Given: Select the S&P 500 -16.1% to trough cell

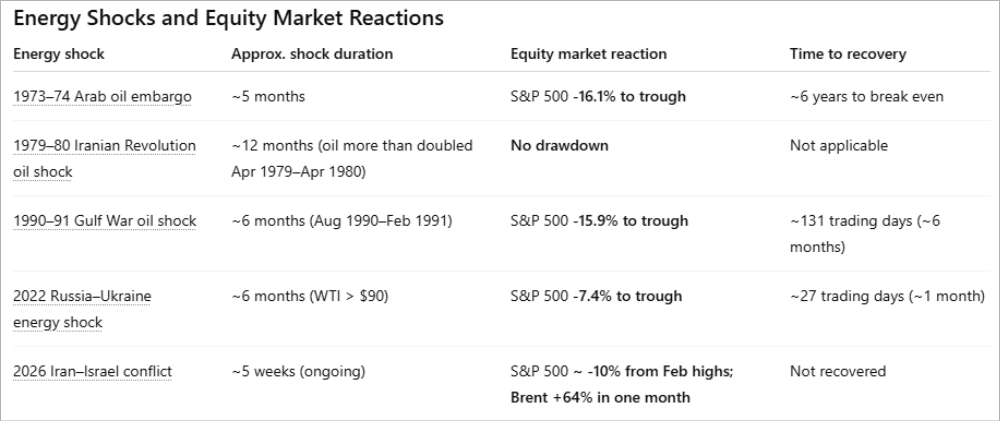Looking at the screenshot, I should (x=598, y=96).
